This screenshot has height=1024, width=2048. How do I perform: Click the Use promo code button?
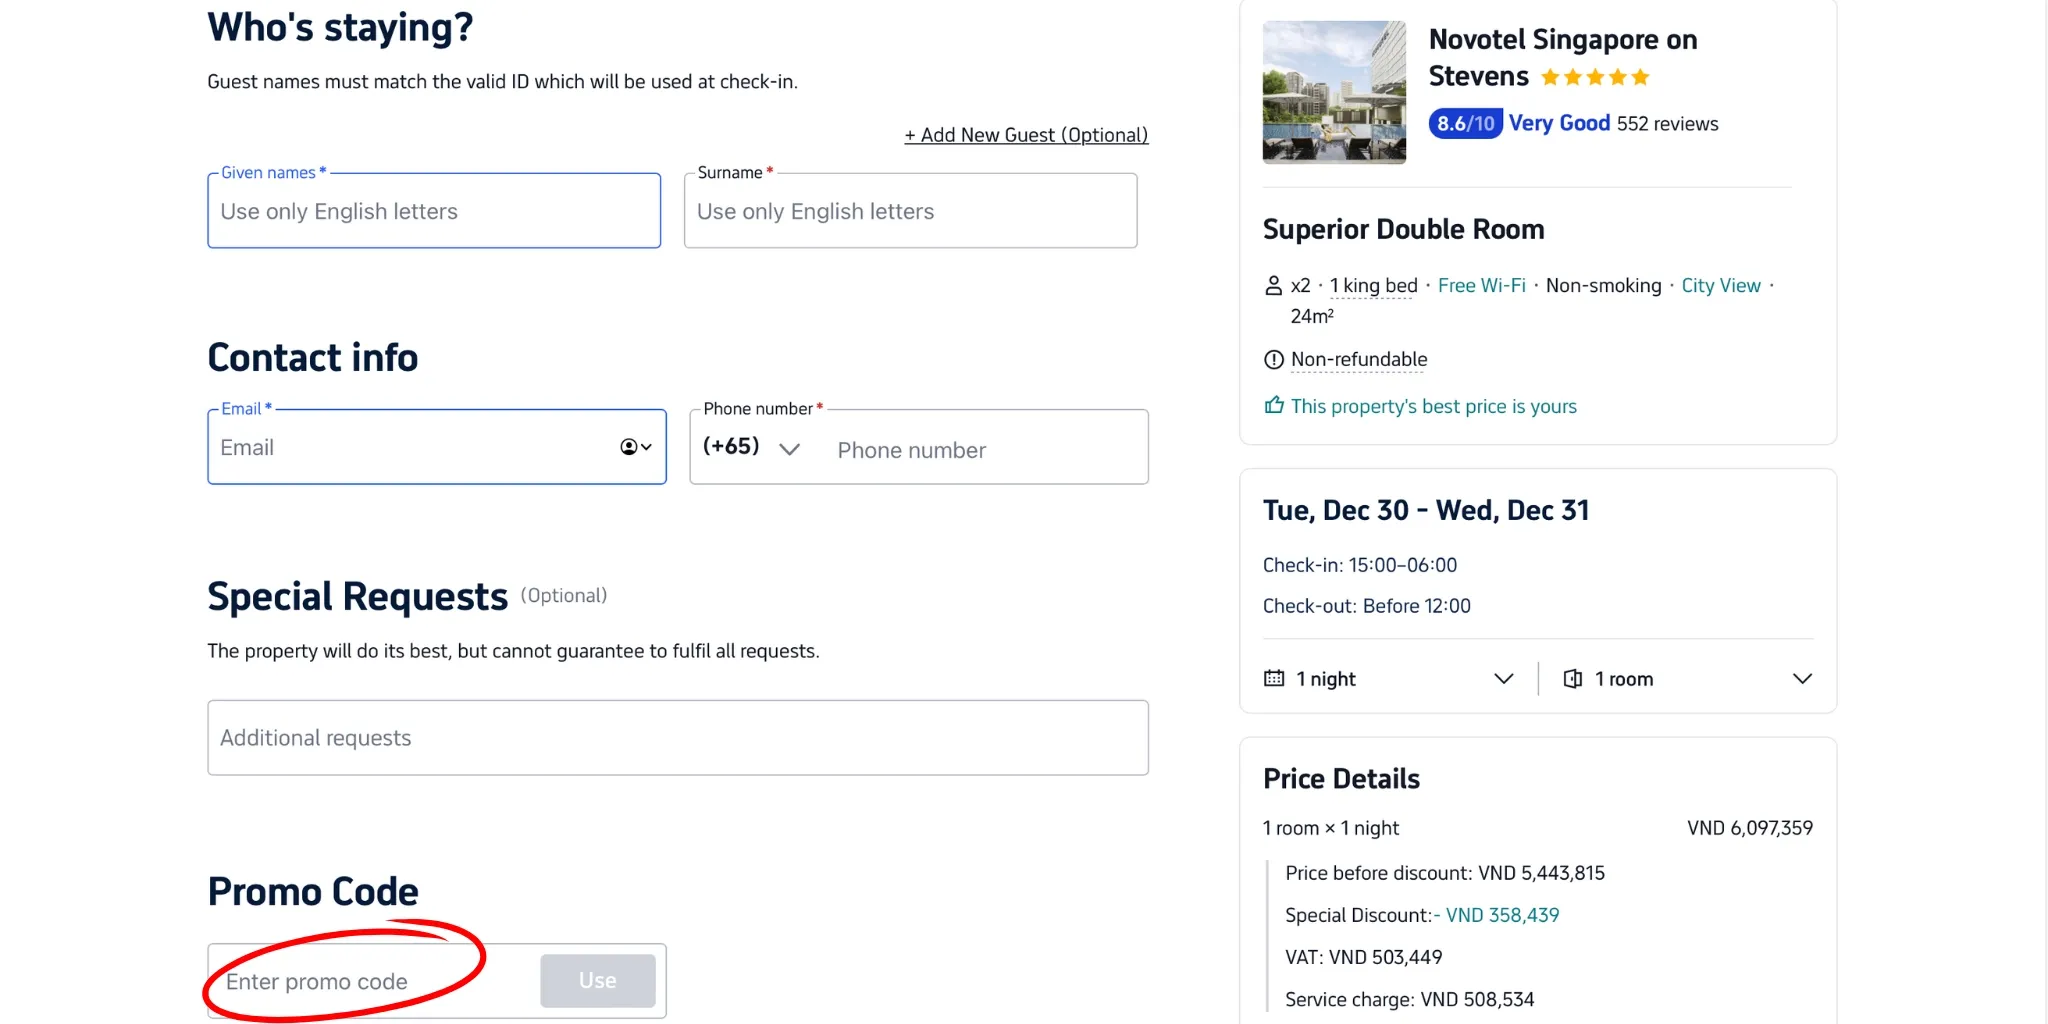tap(597, 981)
